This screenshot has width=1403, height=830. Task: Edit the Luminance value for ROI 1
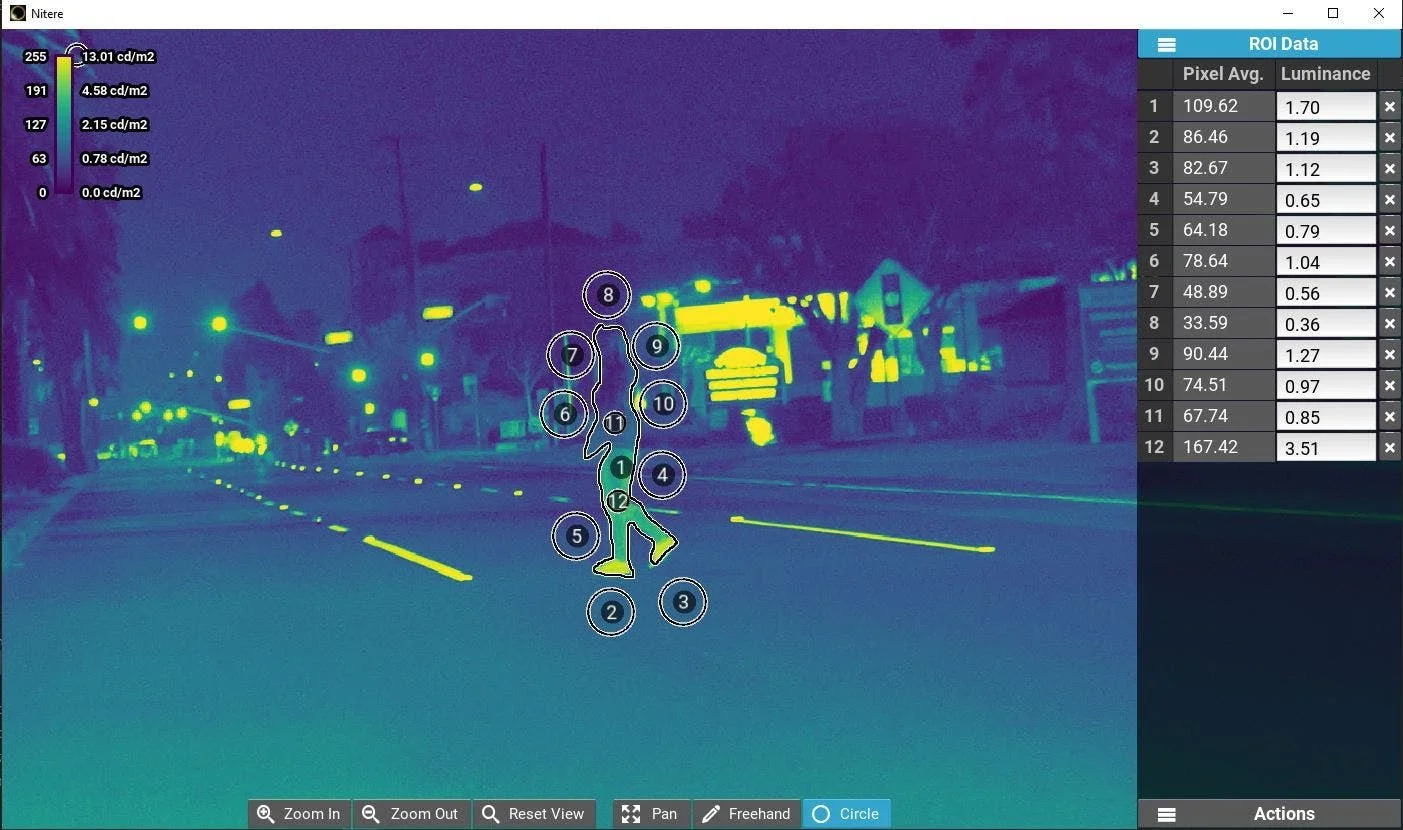pyautogui.click(x=1327, y=106)
